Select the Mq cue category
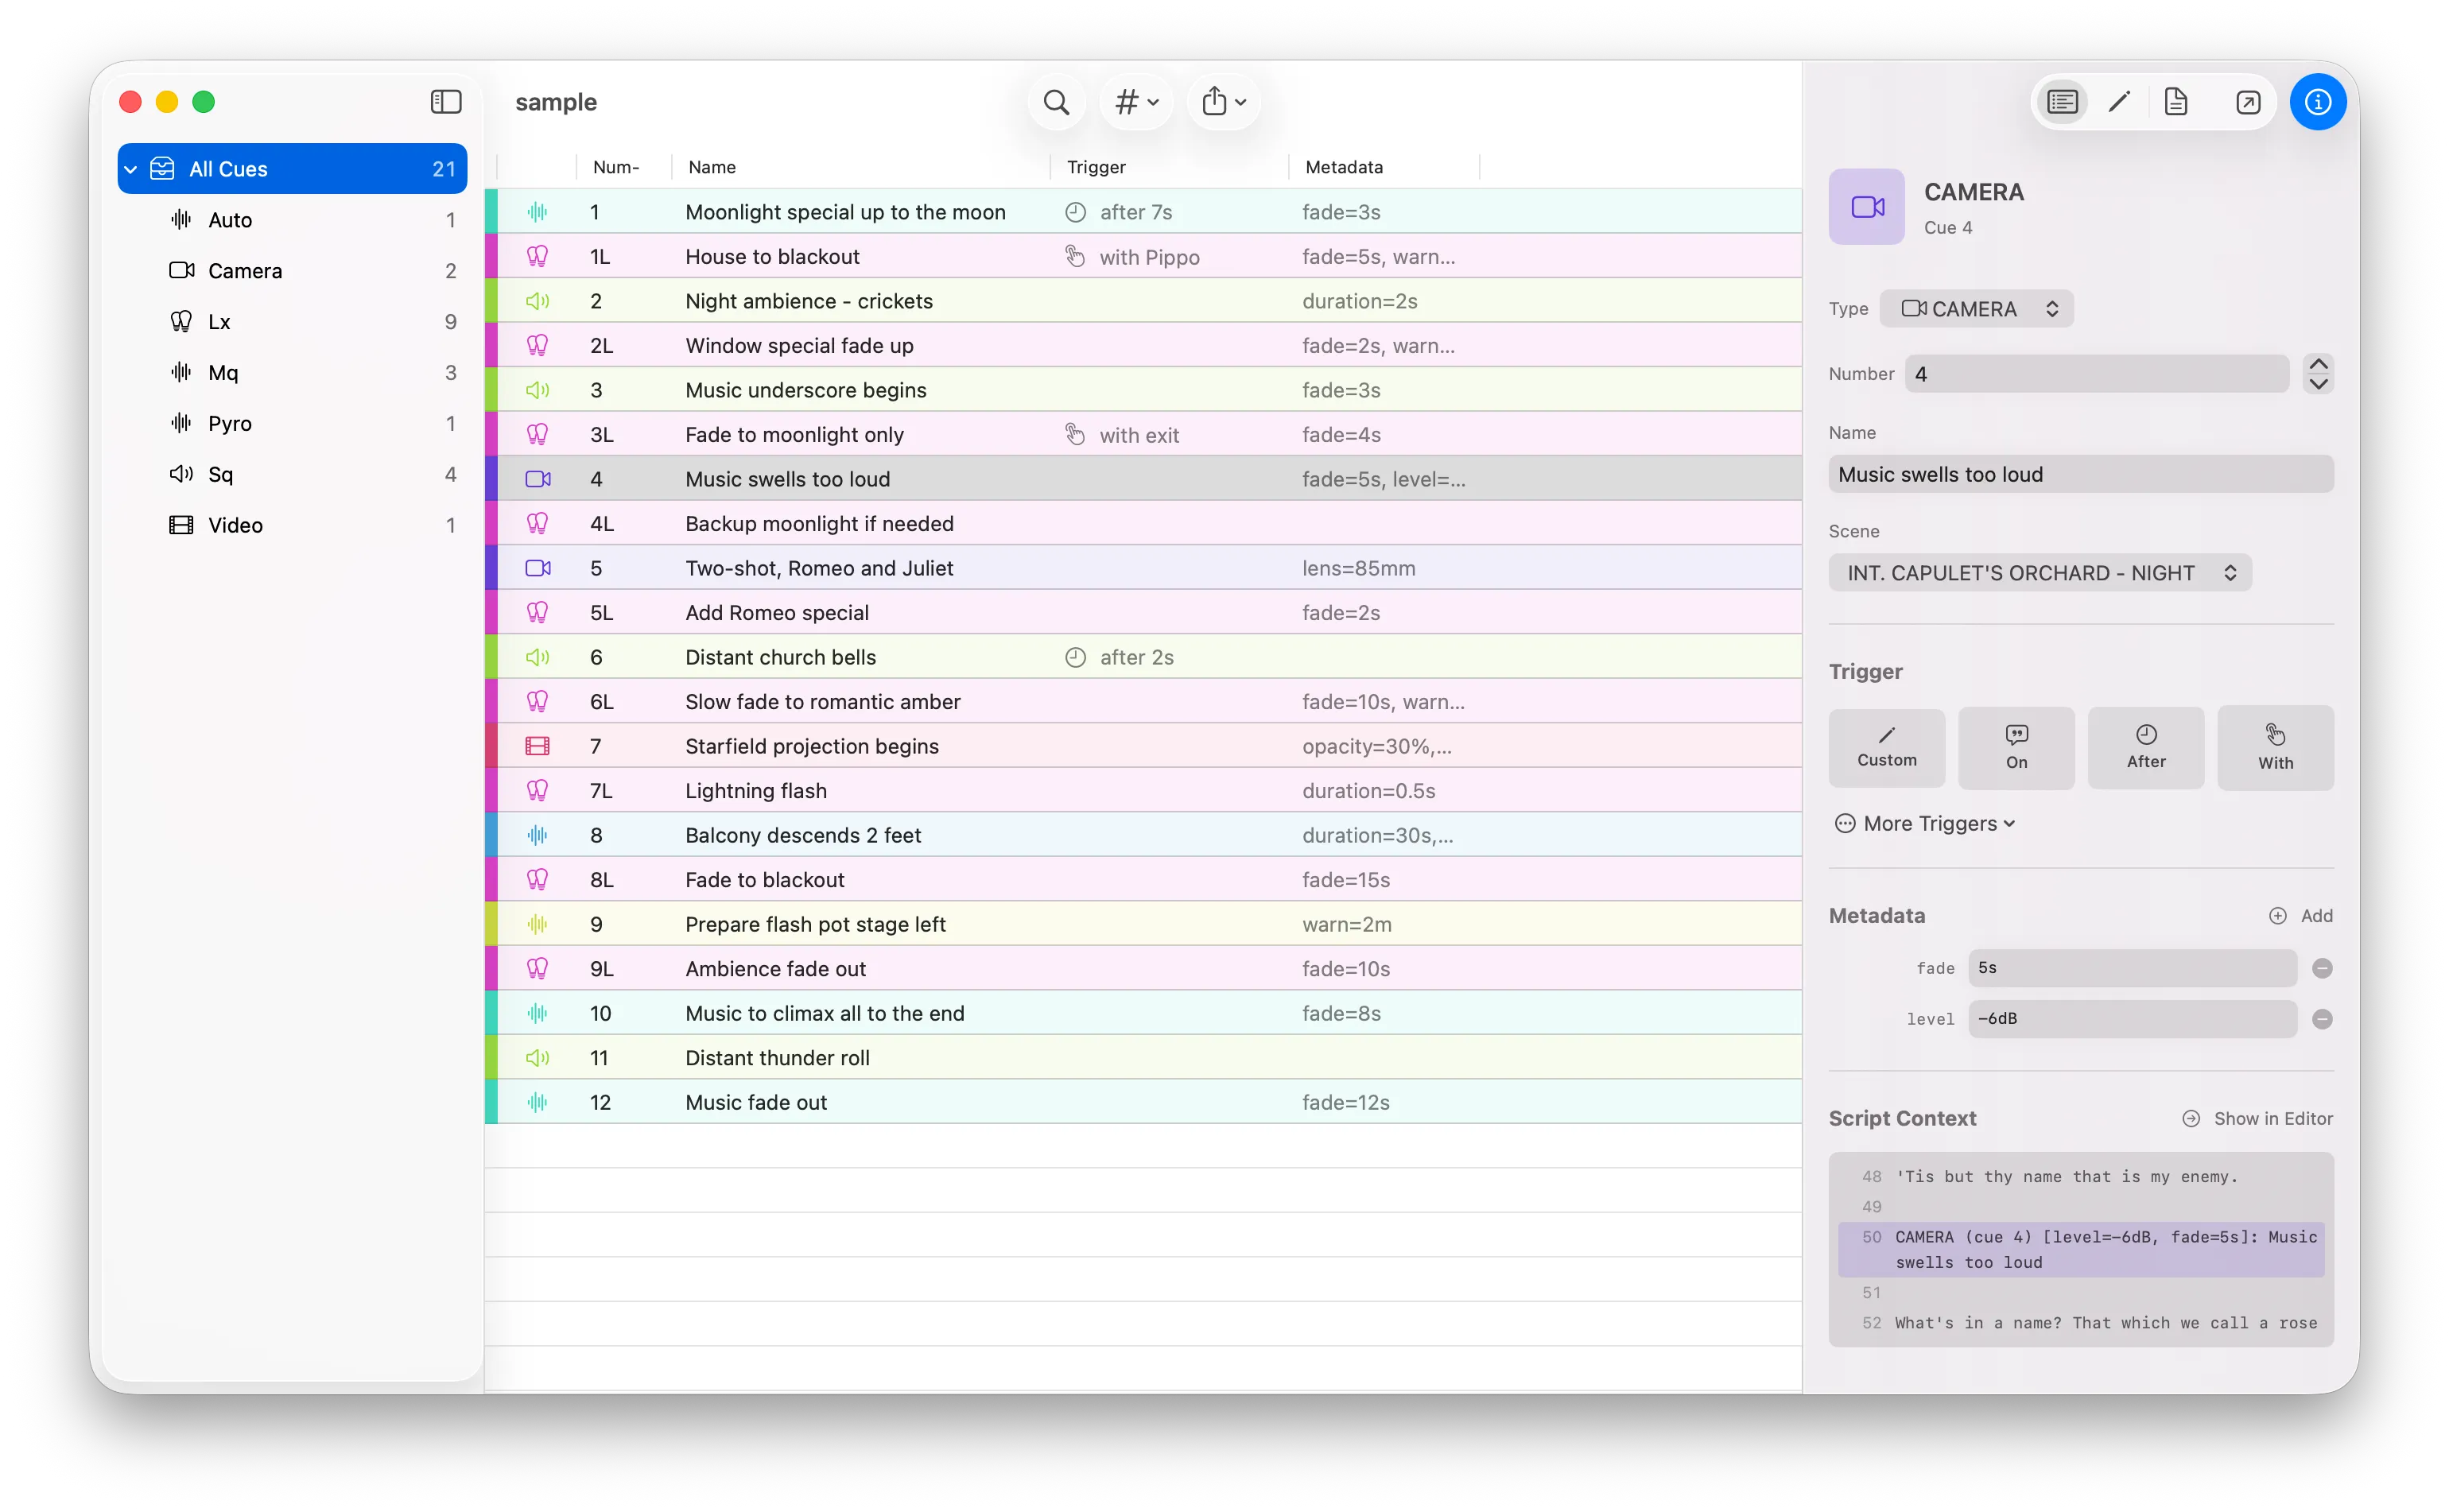 (x=292, y=373)
